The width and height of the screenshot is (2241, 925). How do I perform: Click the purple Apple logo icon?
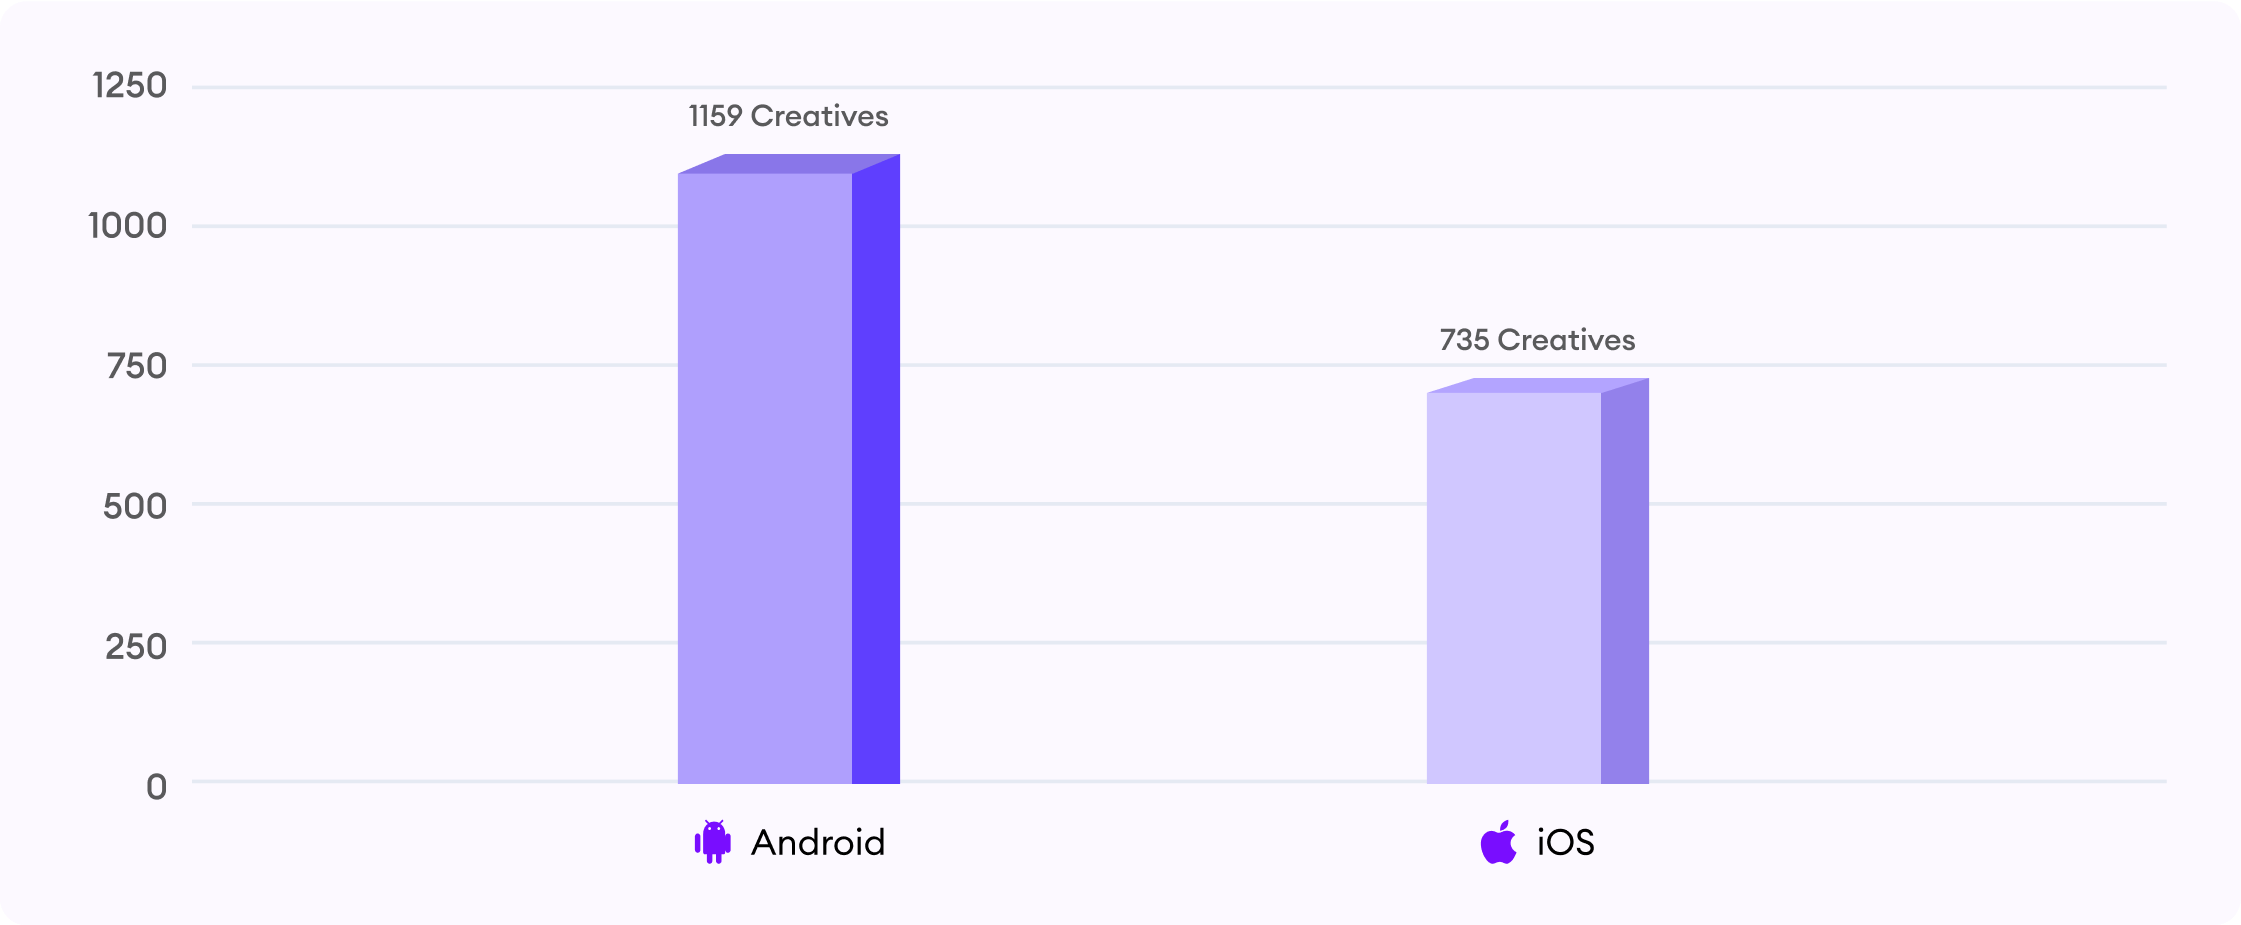click(x=1498, y=842)
